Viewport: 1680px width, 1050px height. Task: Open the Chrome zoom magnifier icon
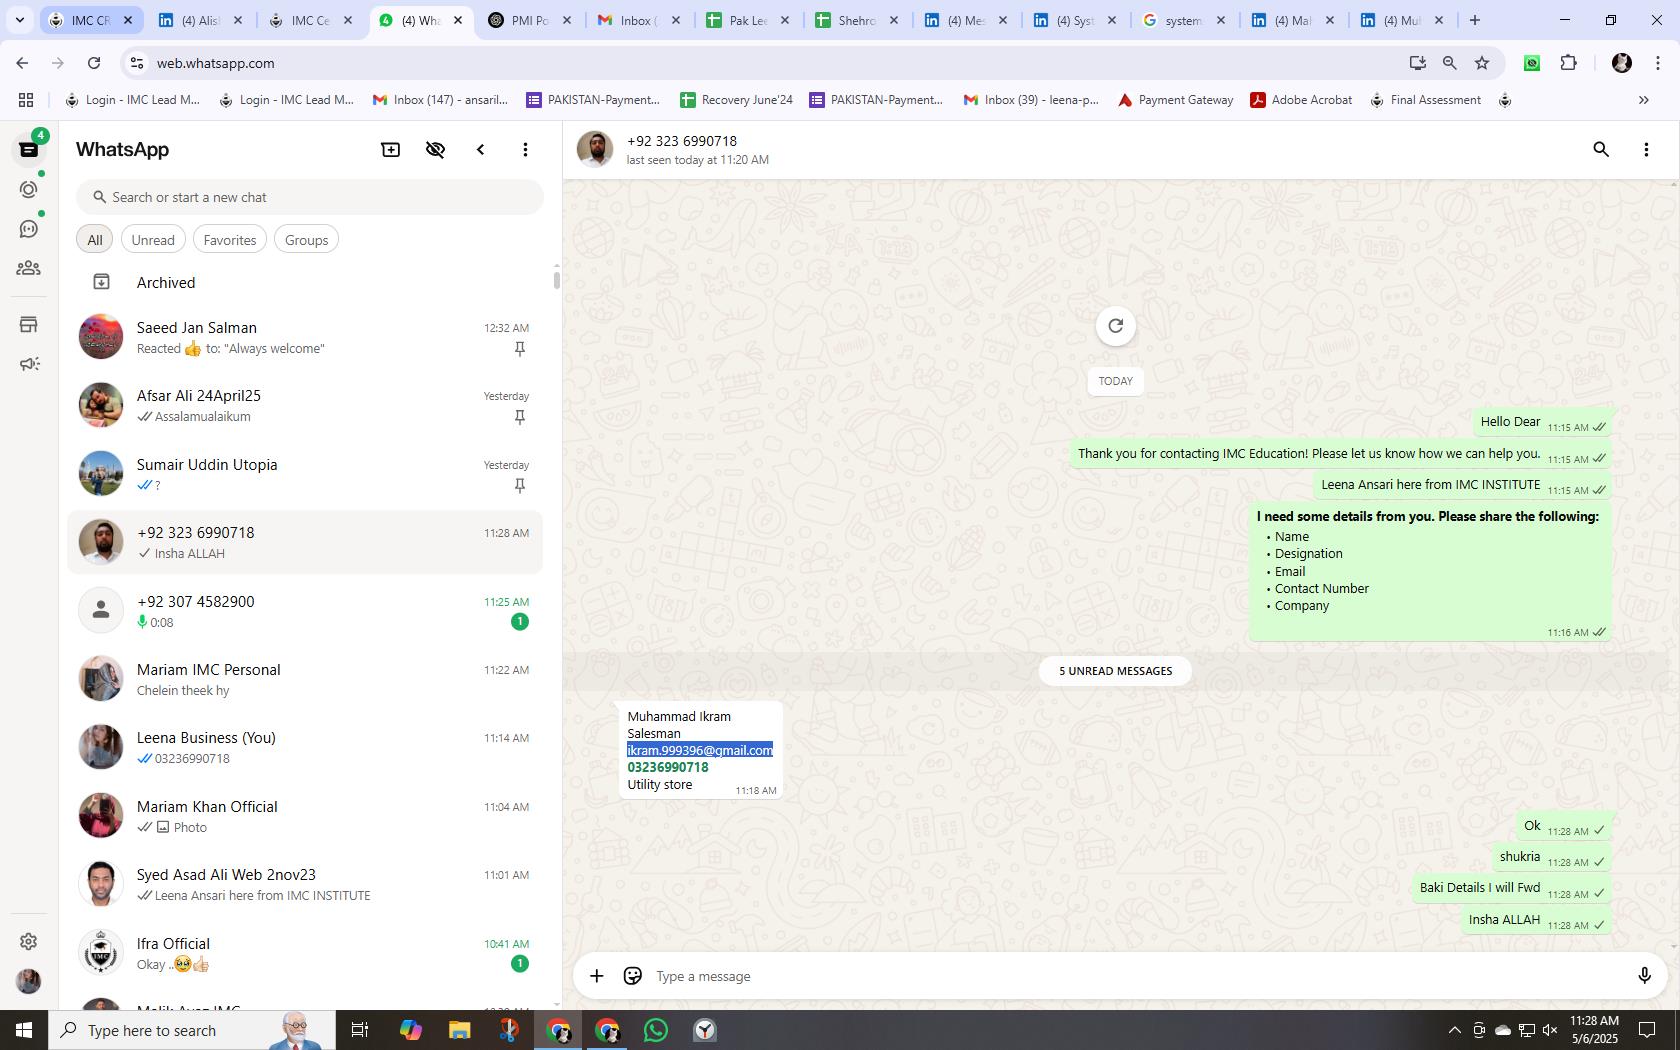point(1449,63)
